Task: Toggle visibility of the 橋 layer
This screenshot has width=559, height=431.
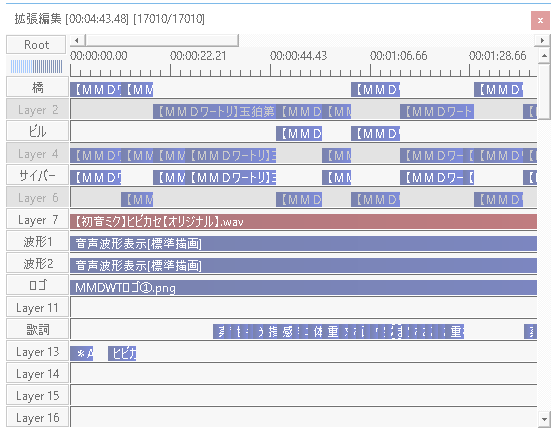Action: coord(37,87)
